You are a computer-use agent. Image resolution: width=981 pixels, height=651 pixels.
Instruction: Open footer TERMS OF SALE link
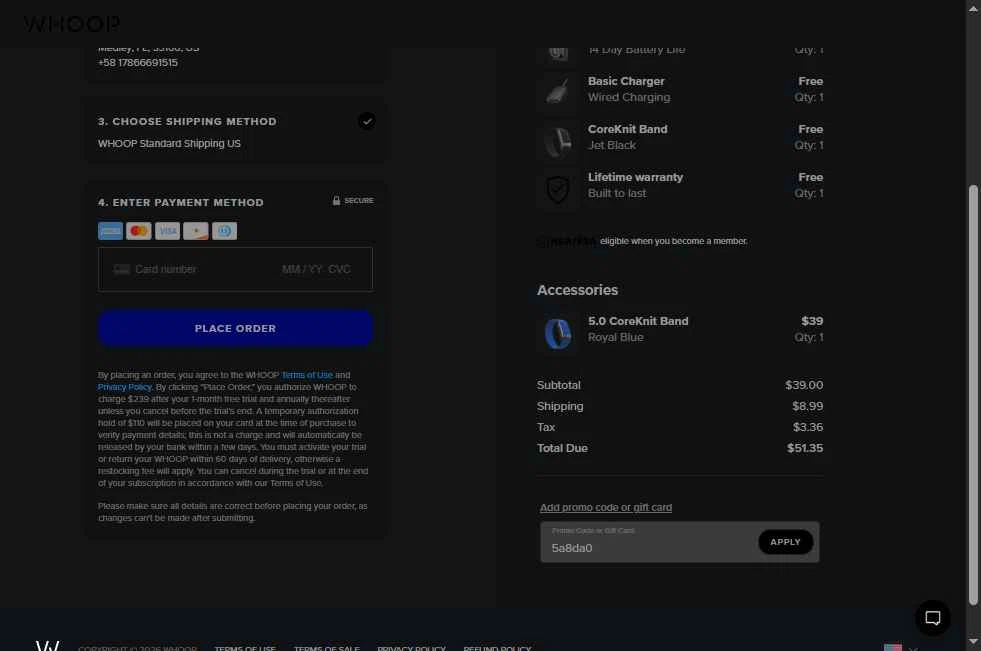click(x=327, y=648)
